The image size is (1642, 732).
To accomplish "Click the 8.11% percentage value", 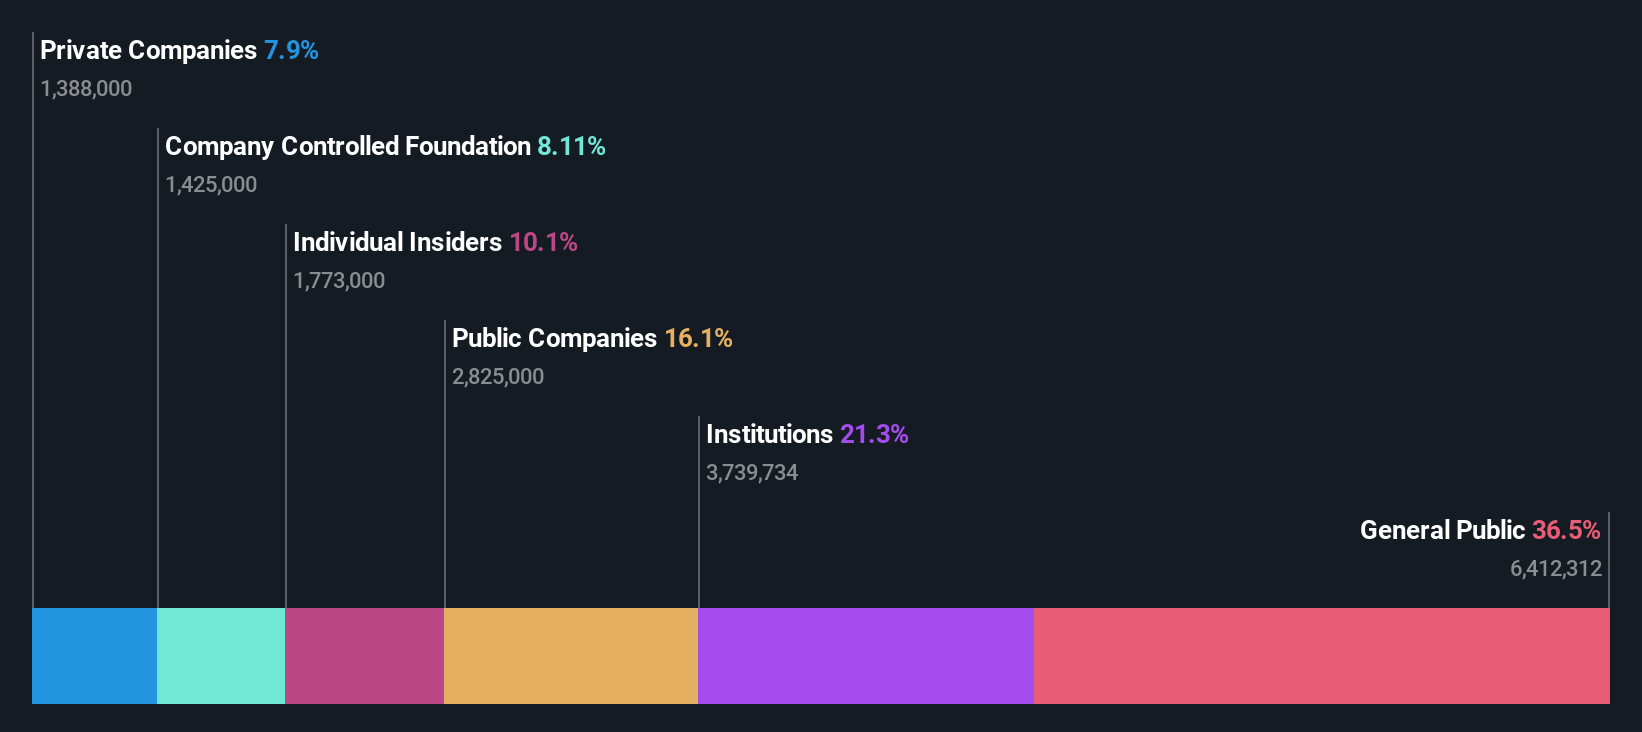I will pos(571,146).
